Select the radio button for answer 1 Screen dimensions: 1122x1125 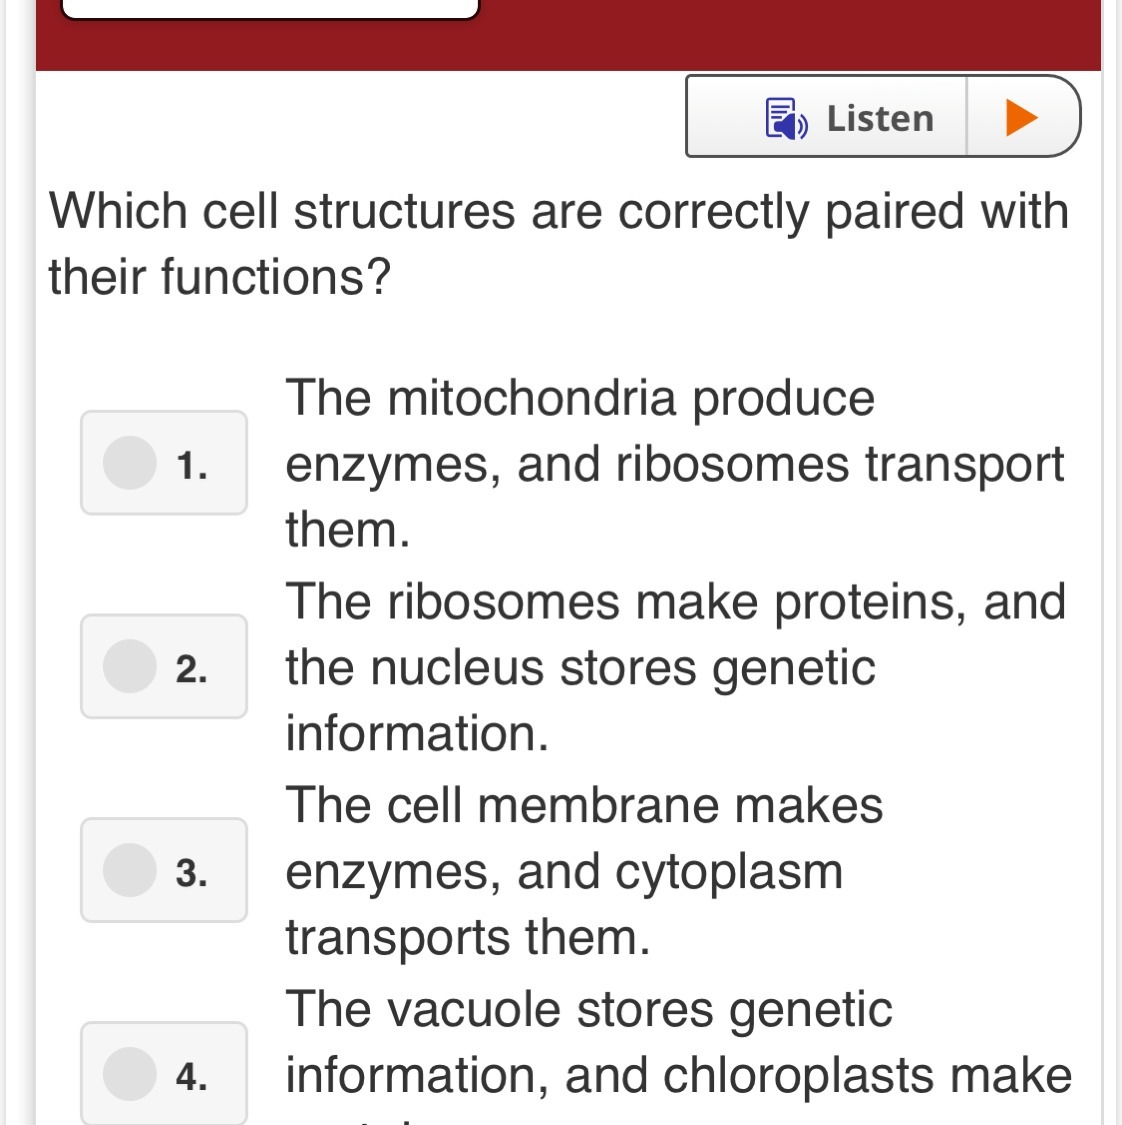130,463
